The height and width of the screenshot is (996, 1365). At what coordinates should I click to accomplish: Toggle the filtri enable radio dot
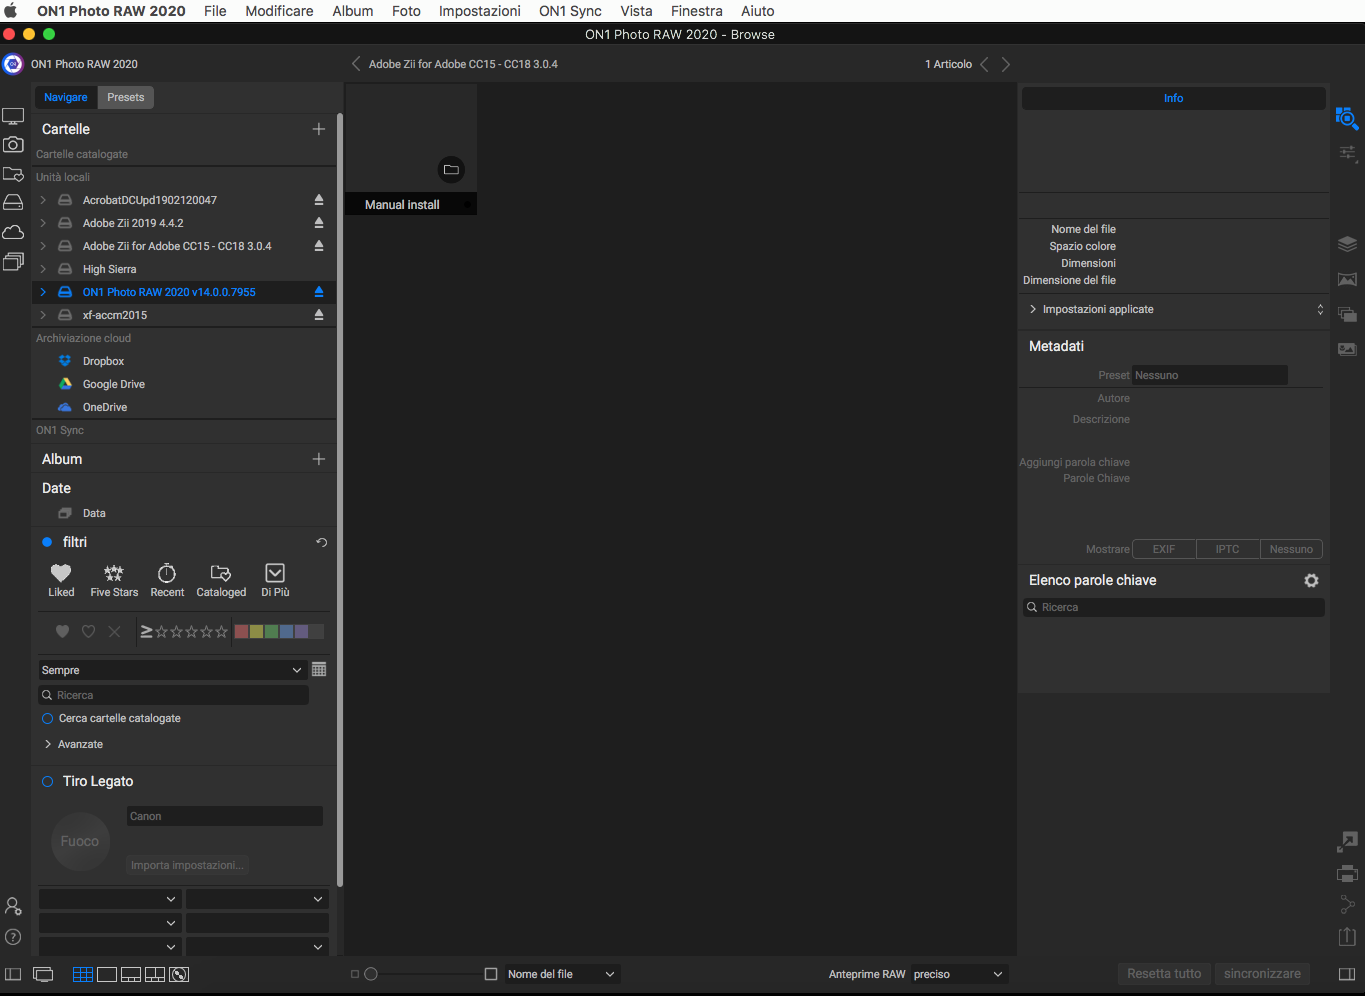tap(47, 542)
